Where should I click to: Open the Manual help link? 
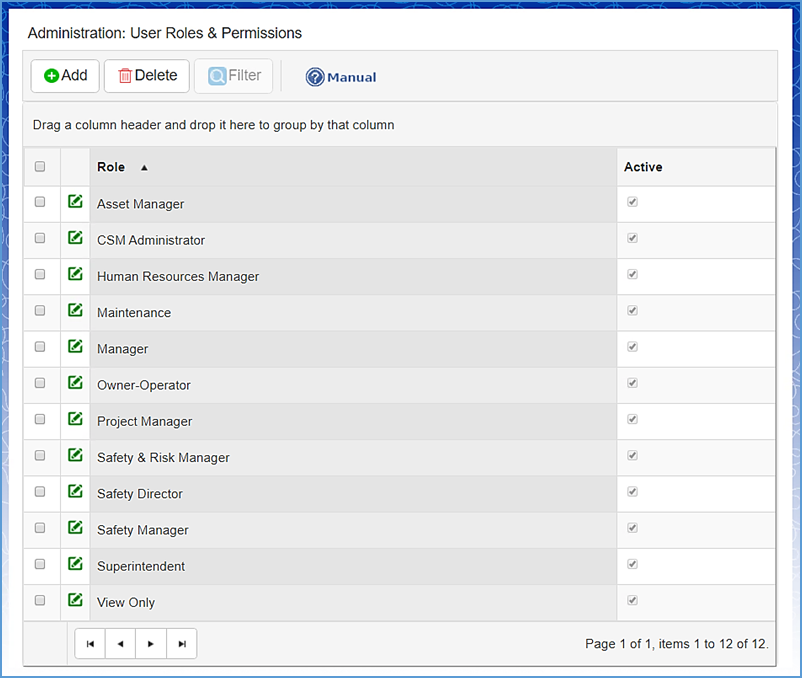coord(341,77)
